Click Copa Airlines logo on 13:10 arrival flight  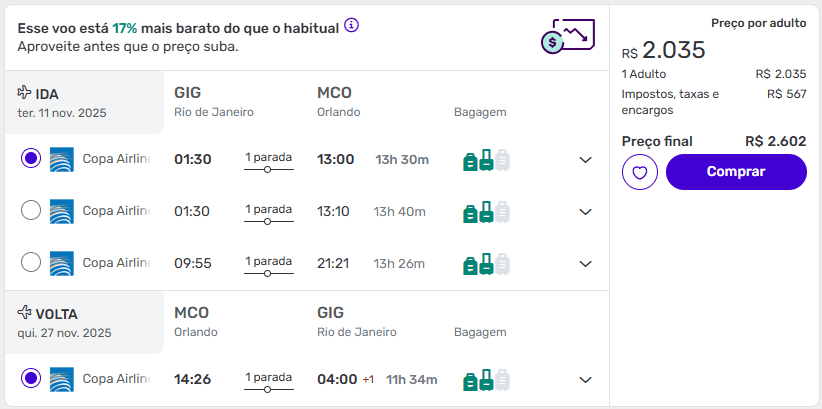[x=62, y=211]
